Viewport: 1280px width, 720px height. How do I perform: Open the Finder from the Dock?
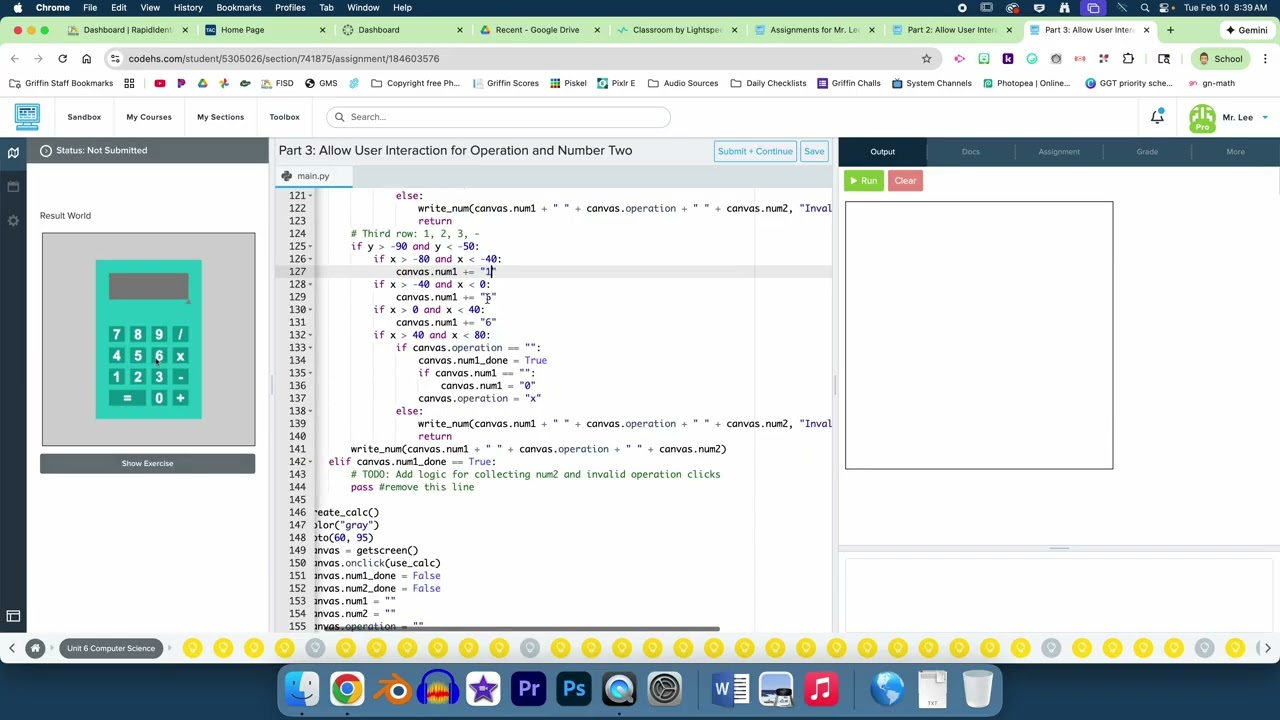[x=302, y=689]
